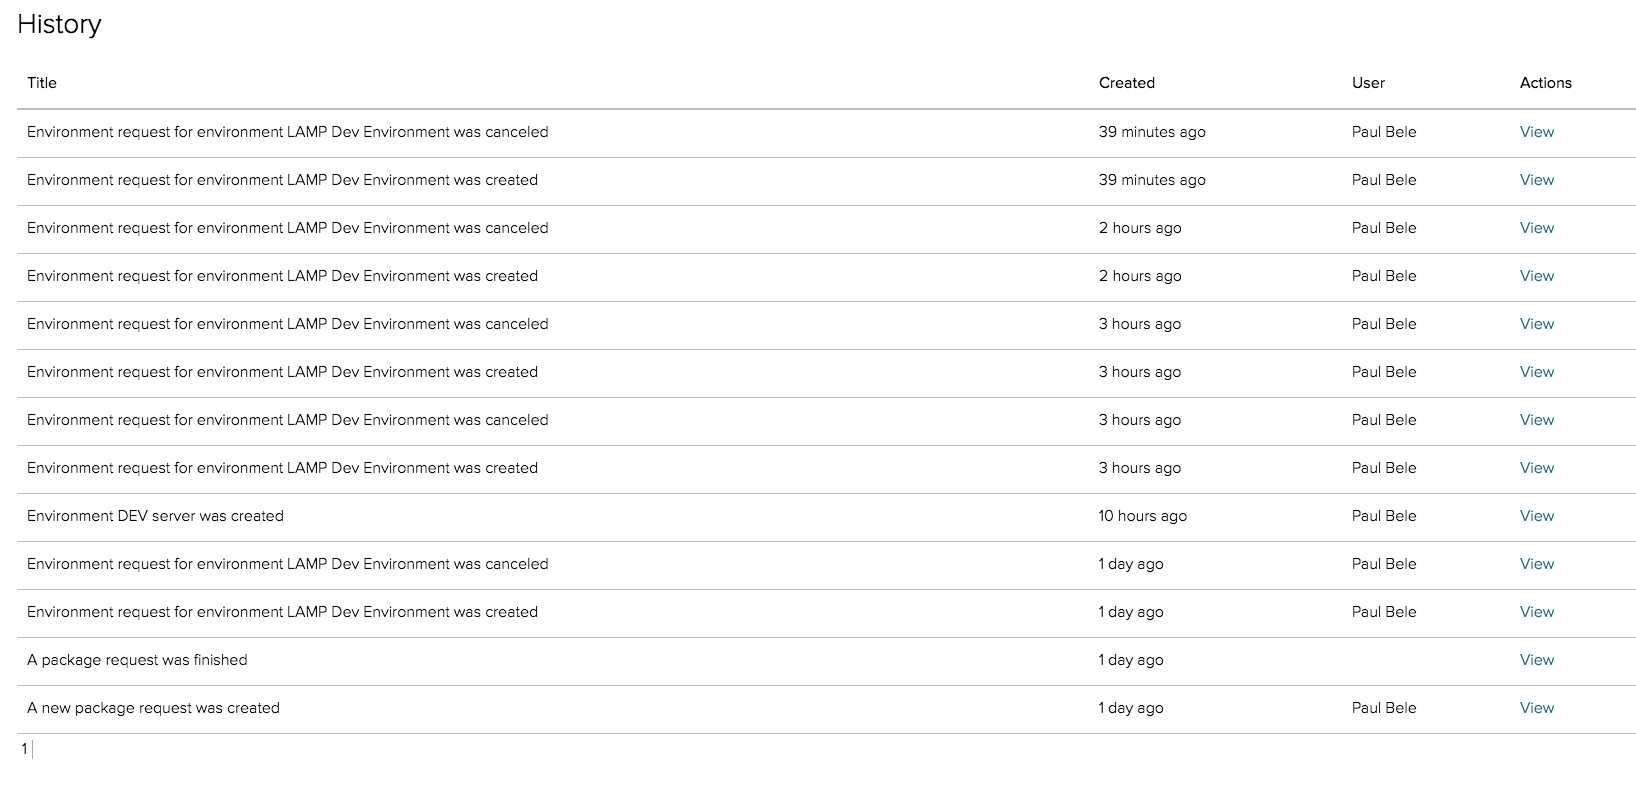View the new package request was created entry
Viewport: 1636px width, 798px height.
coord(1536,708)
